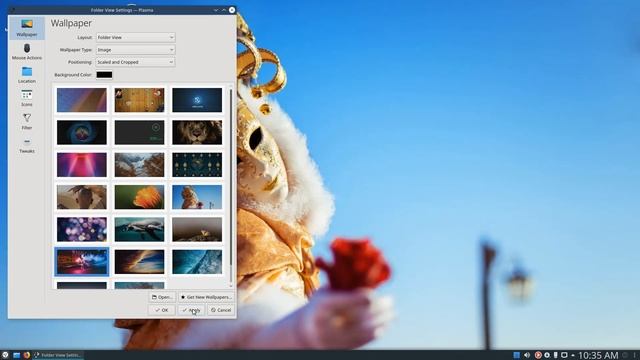
Task: Open the volume control in system tray
Action: pyautogui.click(x=527, y=355)
